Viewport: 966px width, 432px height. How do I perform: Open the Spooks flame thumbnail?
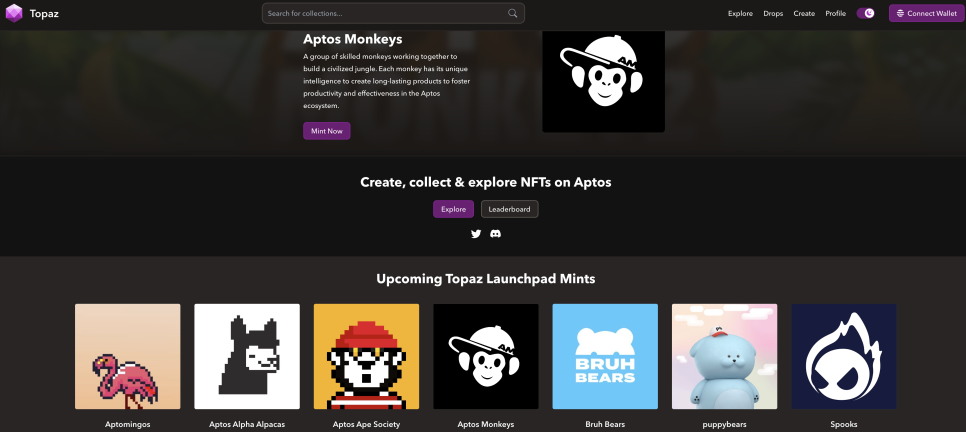coord(844,356)
